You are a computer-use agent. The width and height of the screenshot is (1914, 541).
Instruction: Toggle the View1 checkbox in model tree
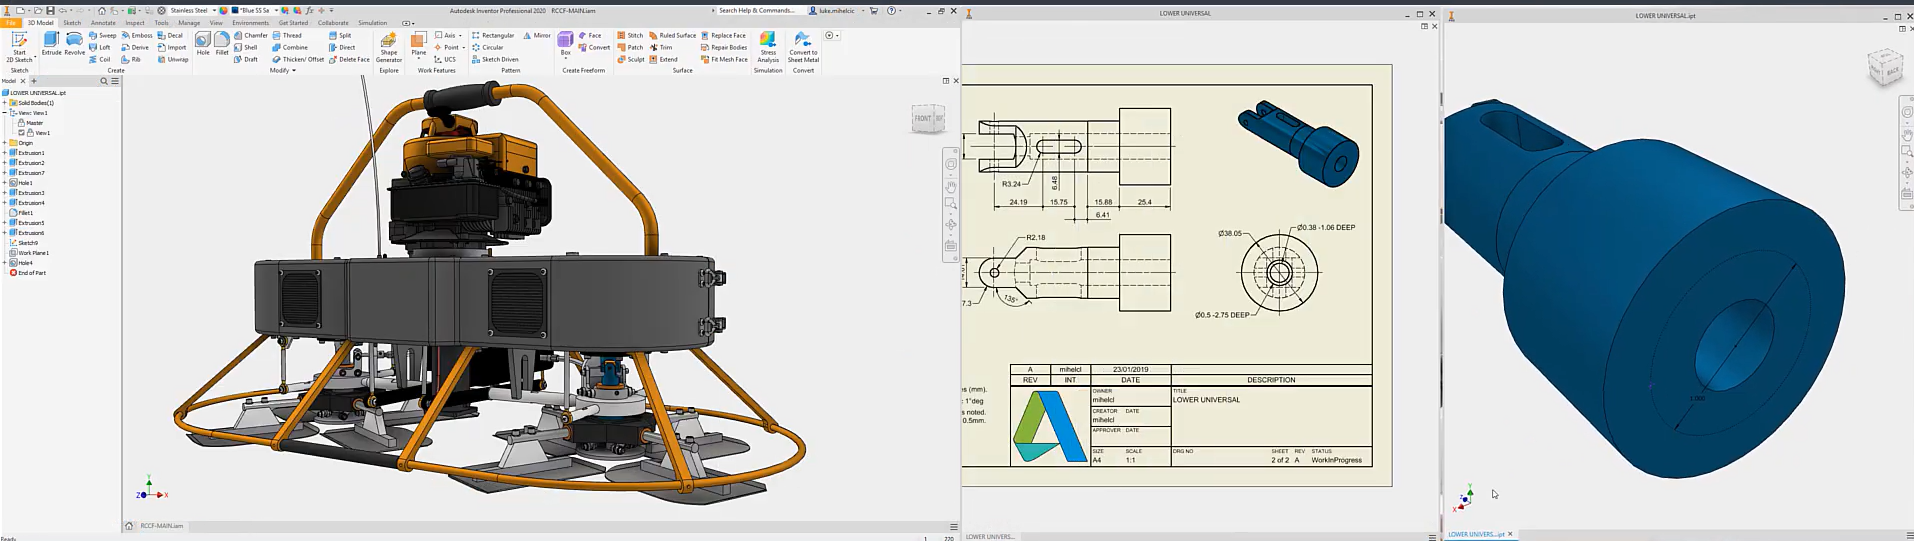click(22, 132)
